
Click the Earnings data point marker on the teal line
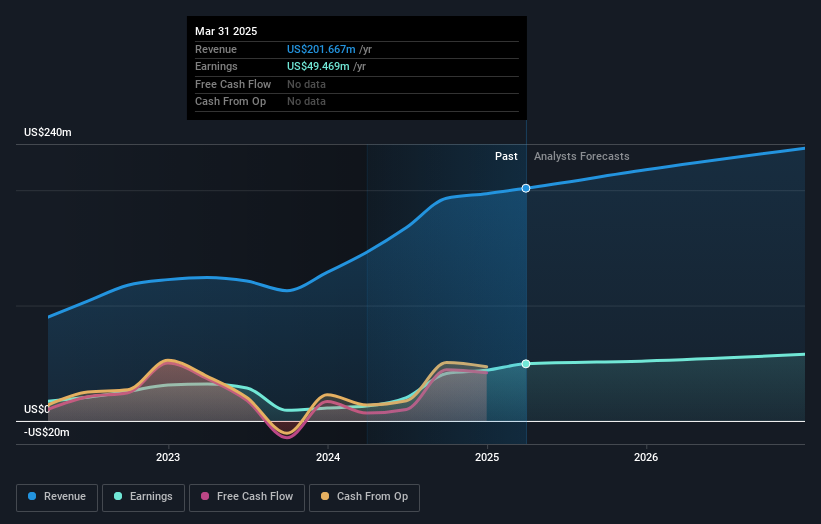(526, 364)
